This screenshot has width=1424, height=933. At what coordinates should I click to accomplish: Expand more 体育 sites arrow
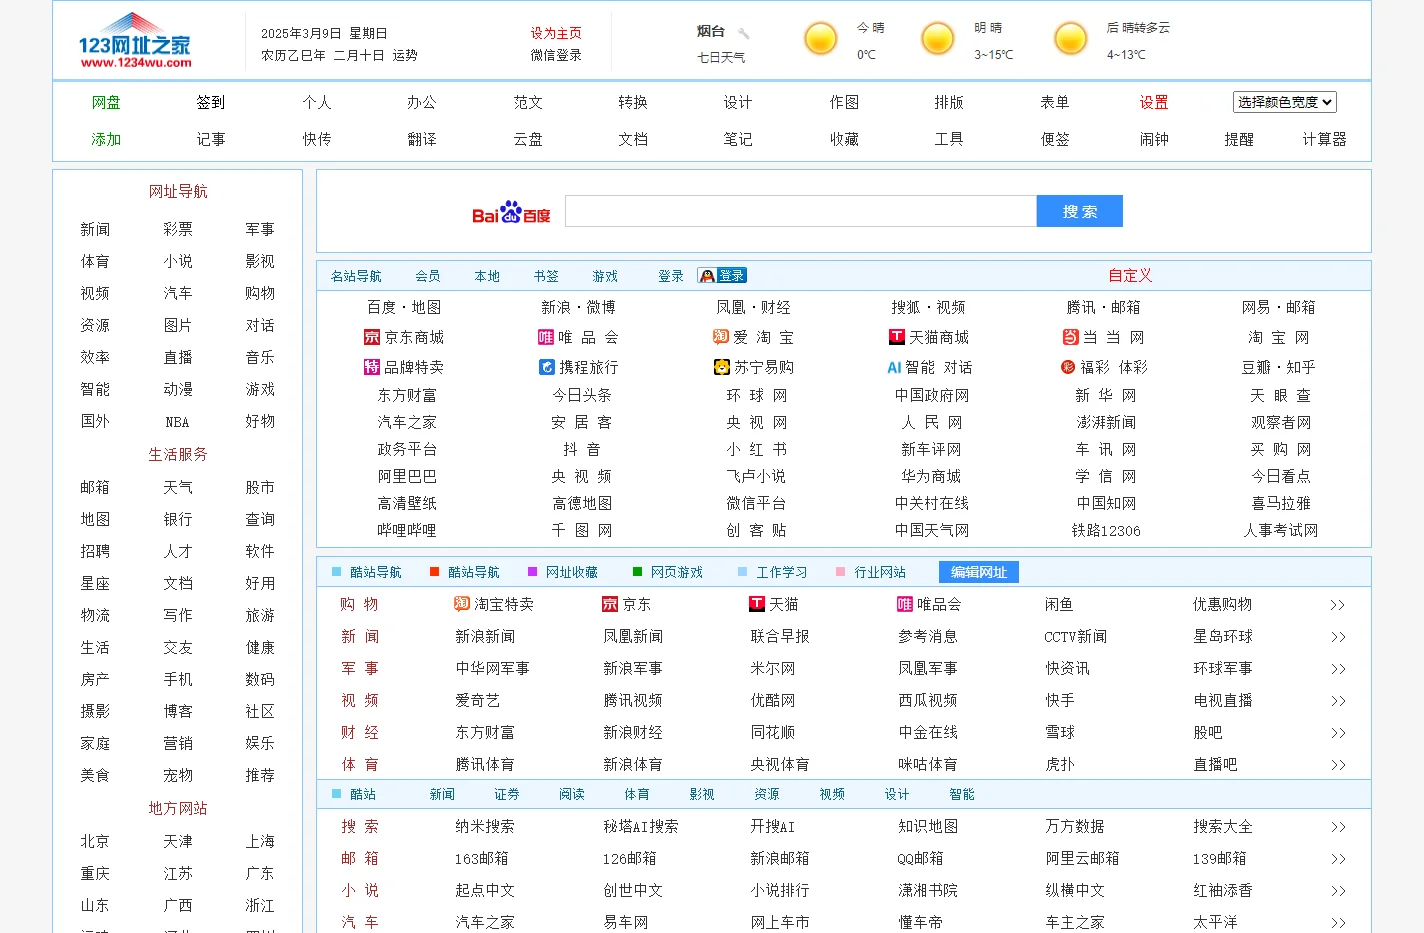1338,765
